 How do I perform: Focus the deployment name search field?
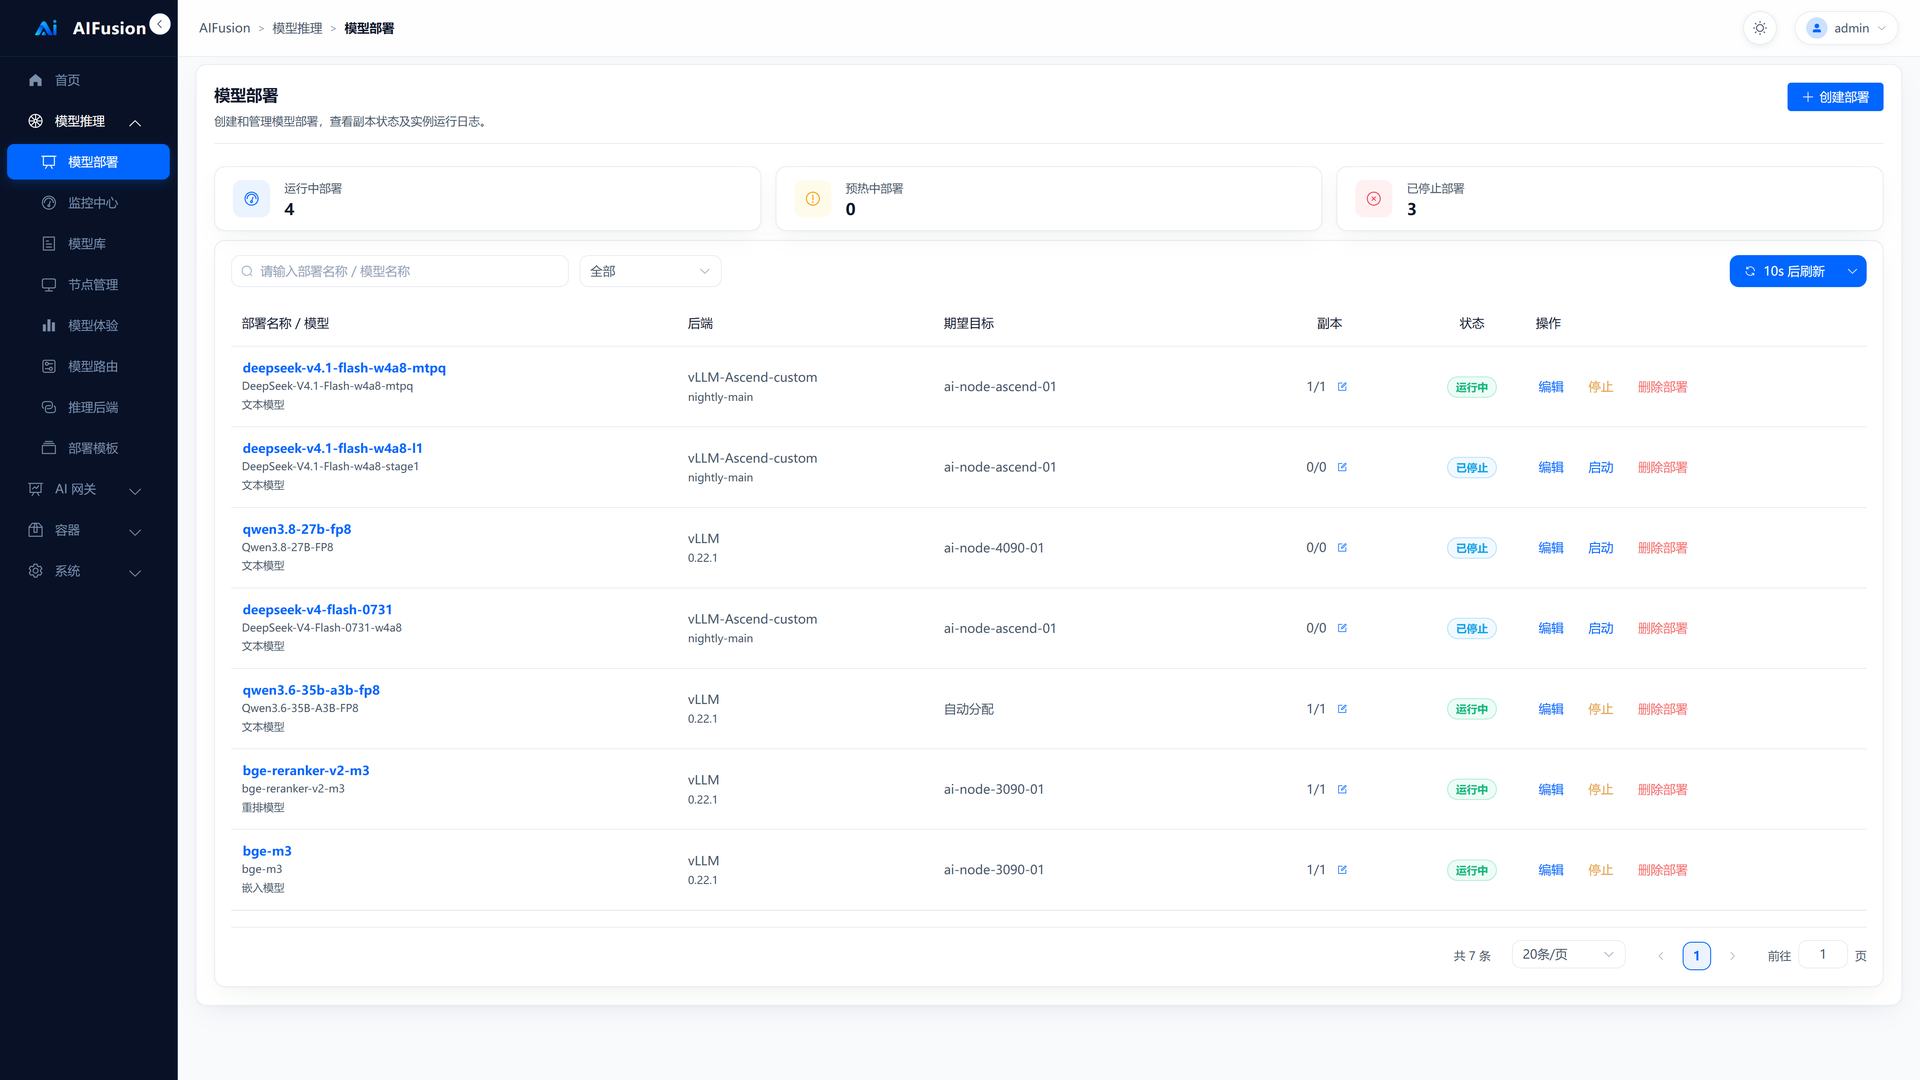coord(400,271)
